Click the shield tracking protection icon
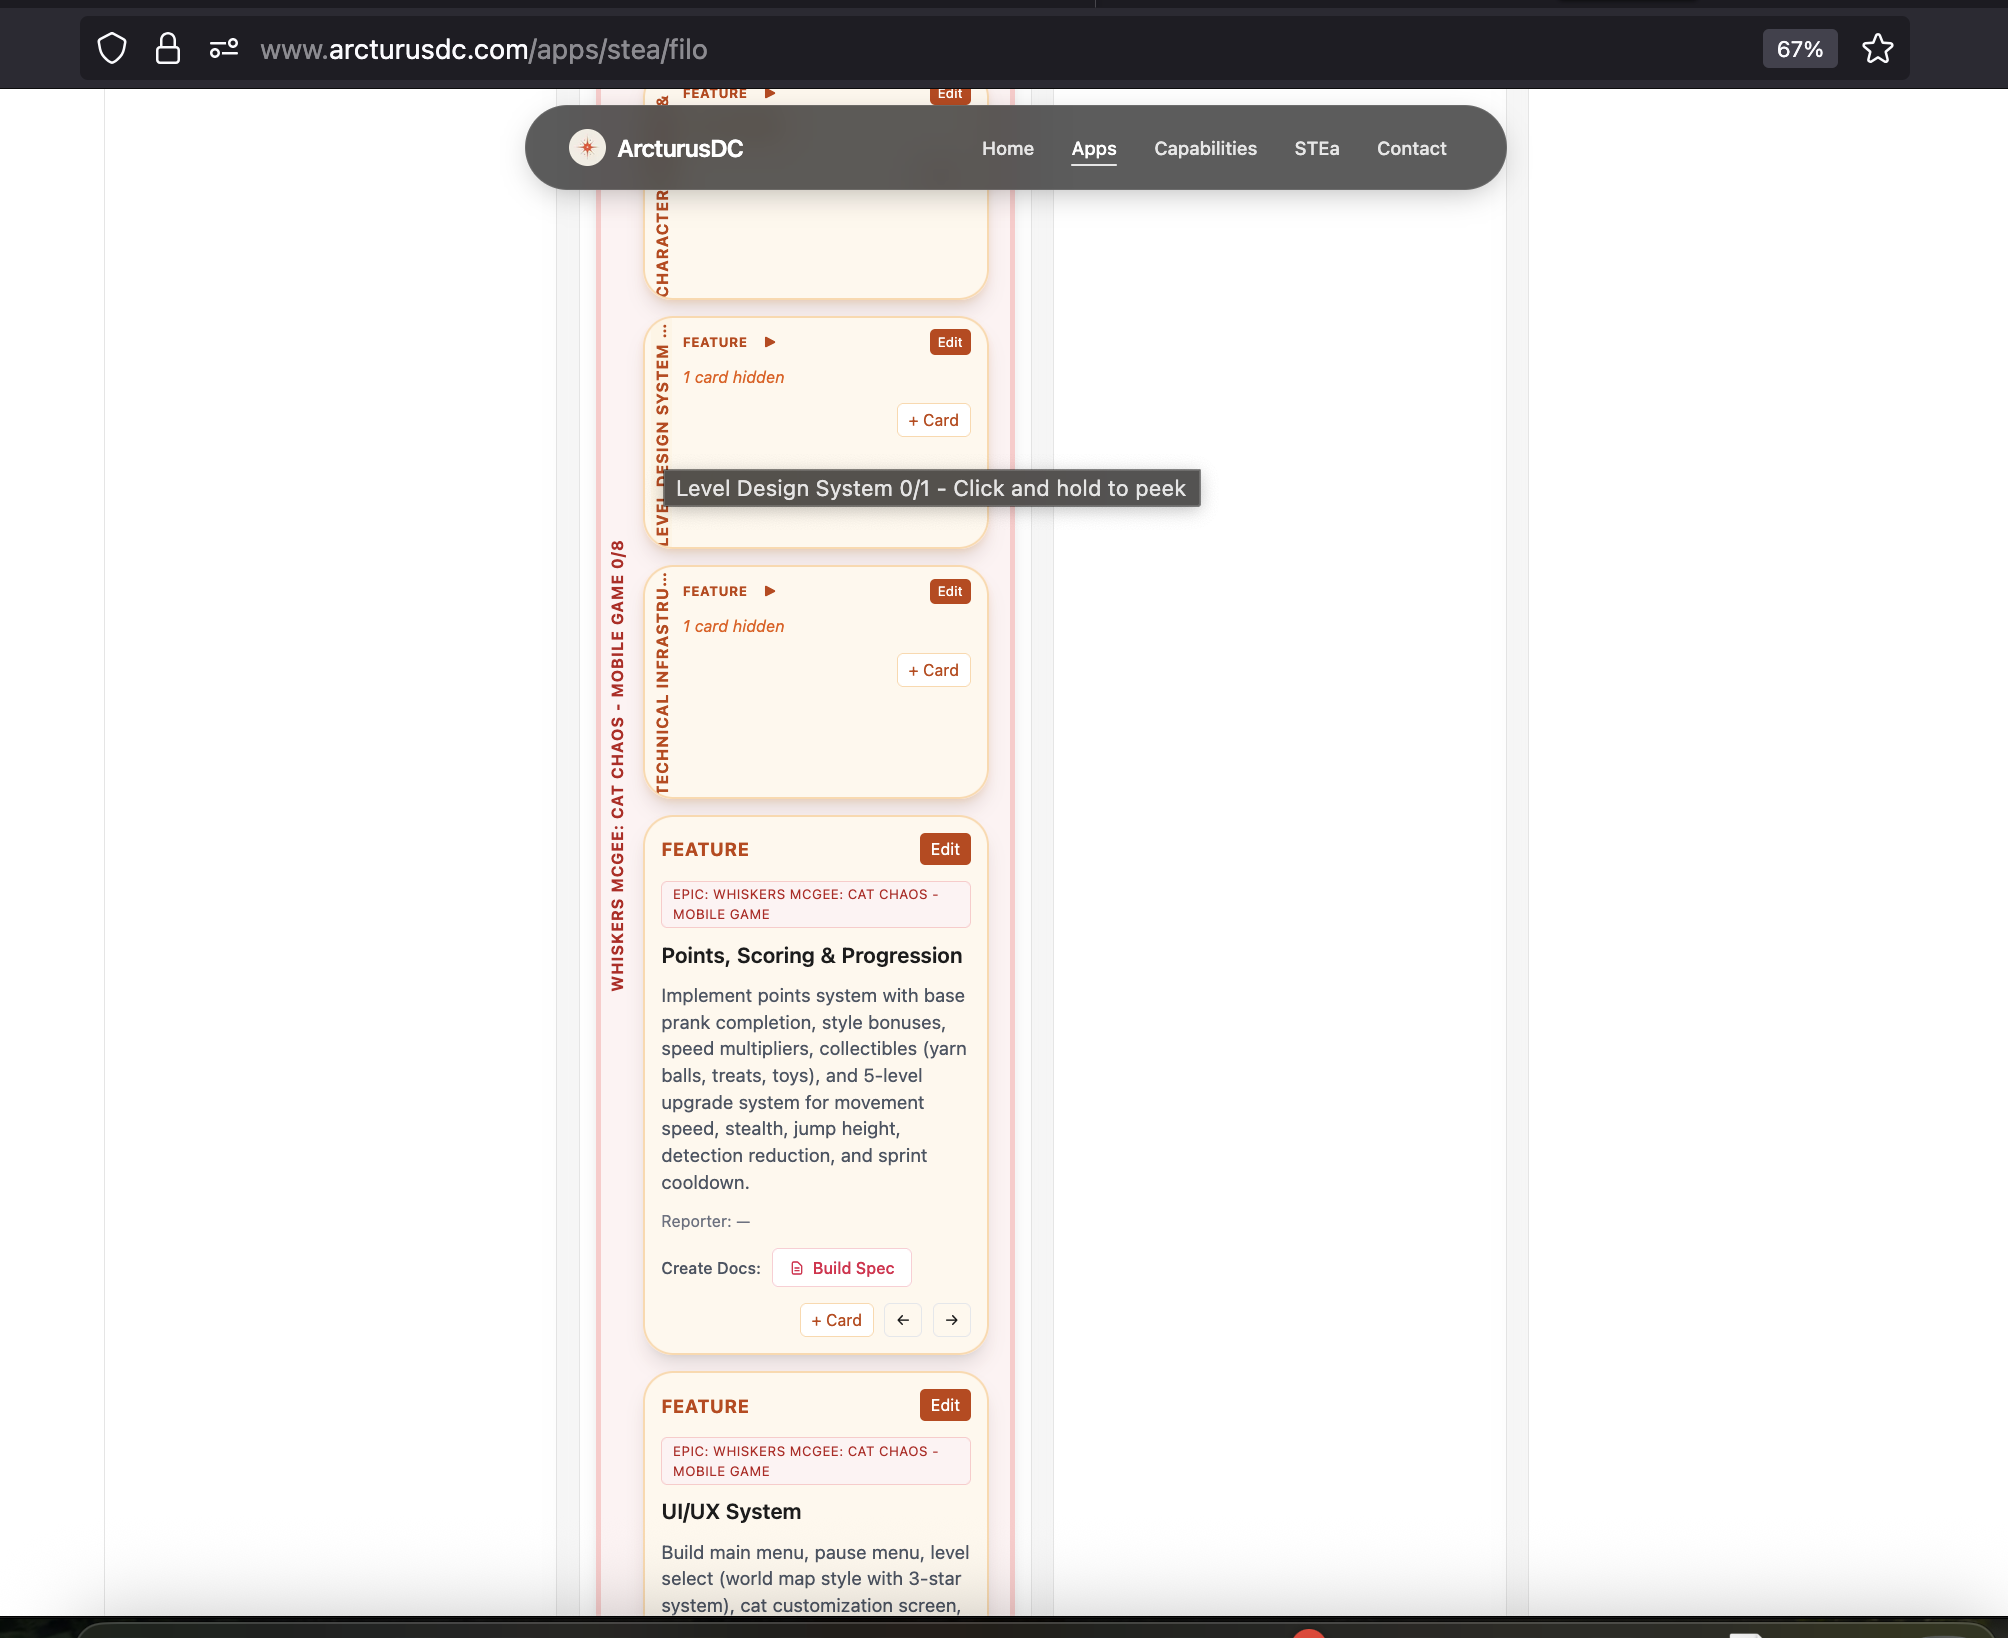Screen dimensions: 2008x1638 coord(112,48)
